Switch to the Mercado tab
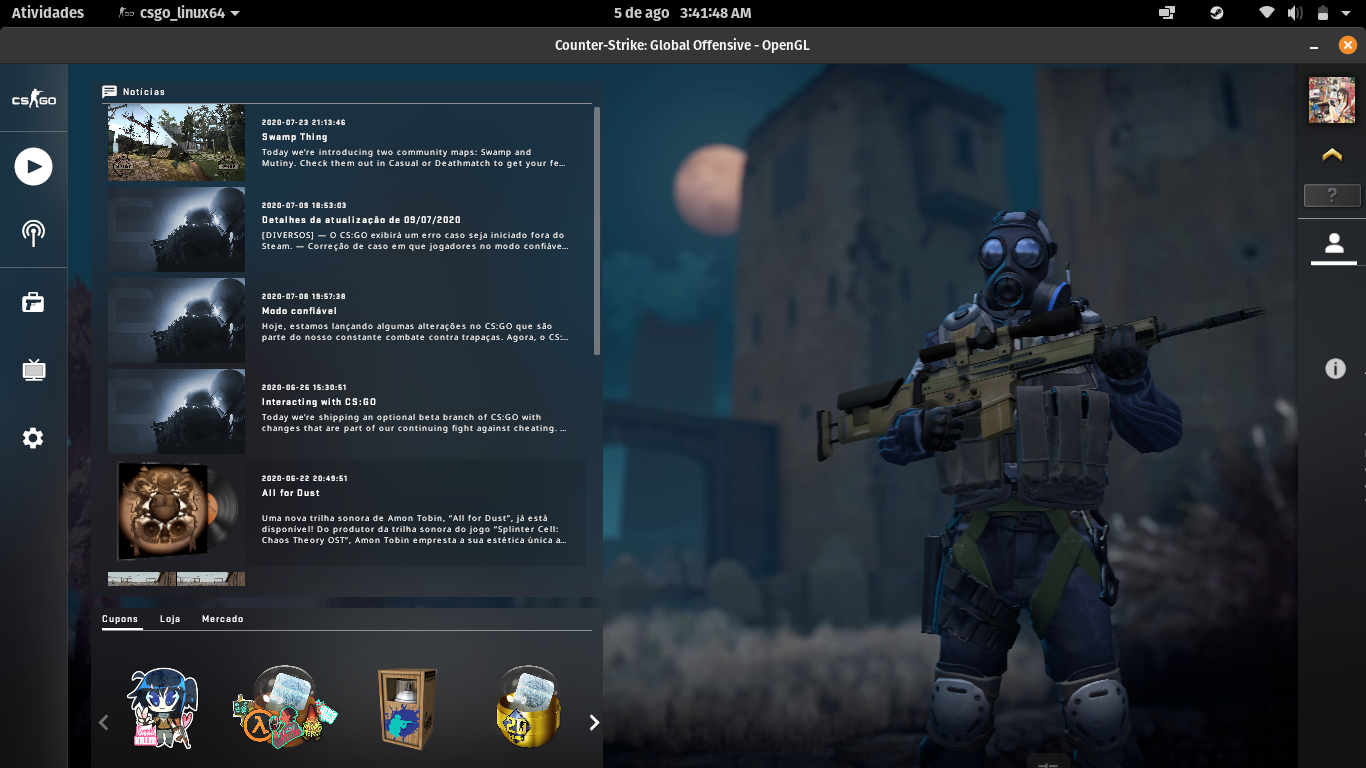Image resolution: width=1366 pixels, height=768 pixels. coord(222,619)
